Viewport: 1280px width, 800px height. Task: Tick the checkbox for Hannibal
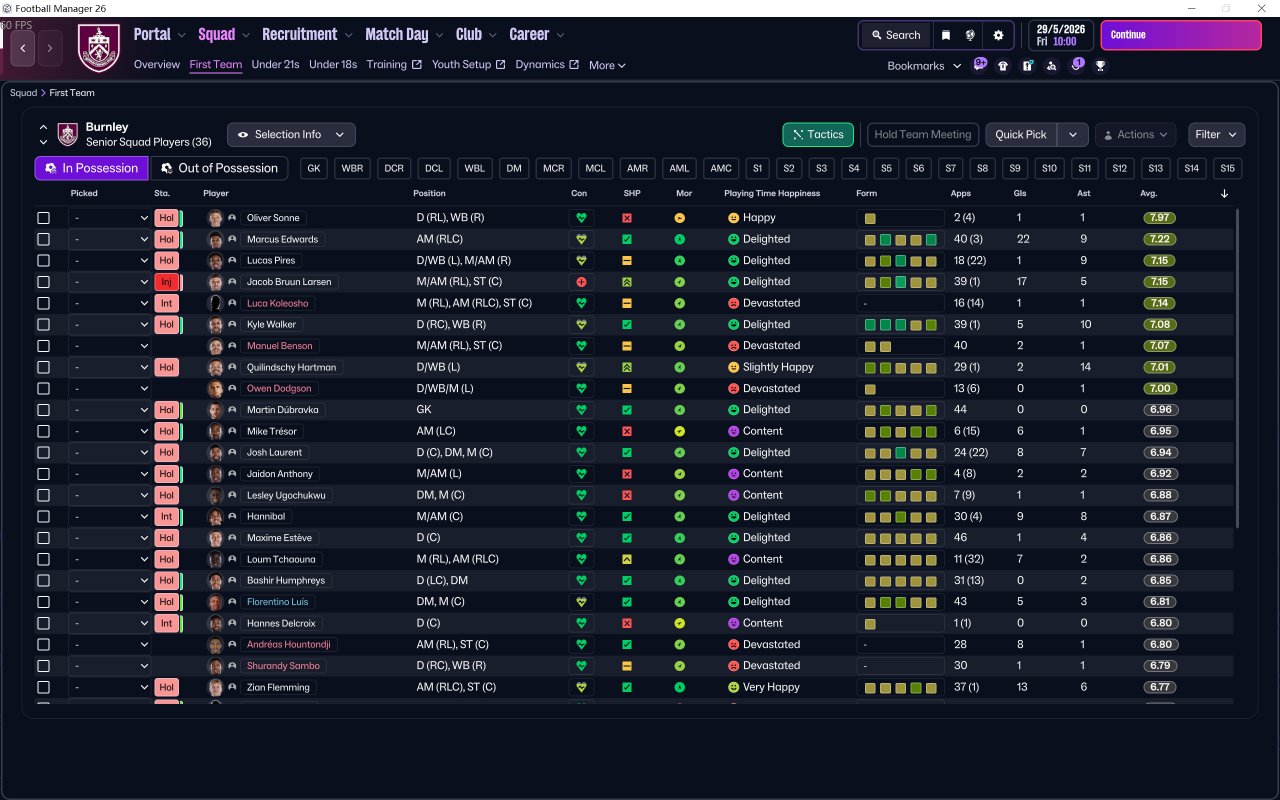(43, 516)
